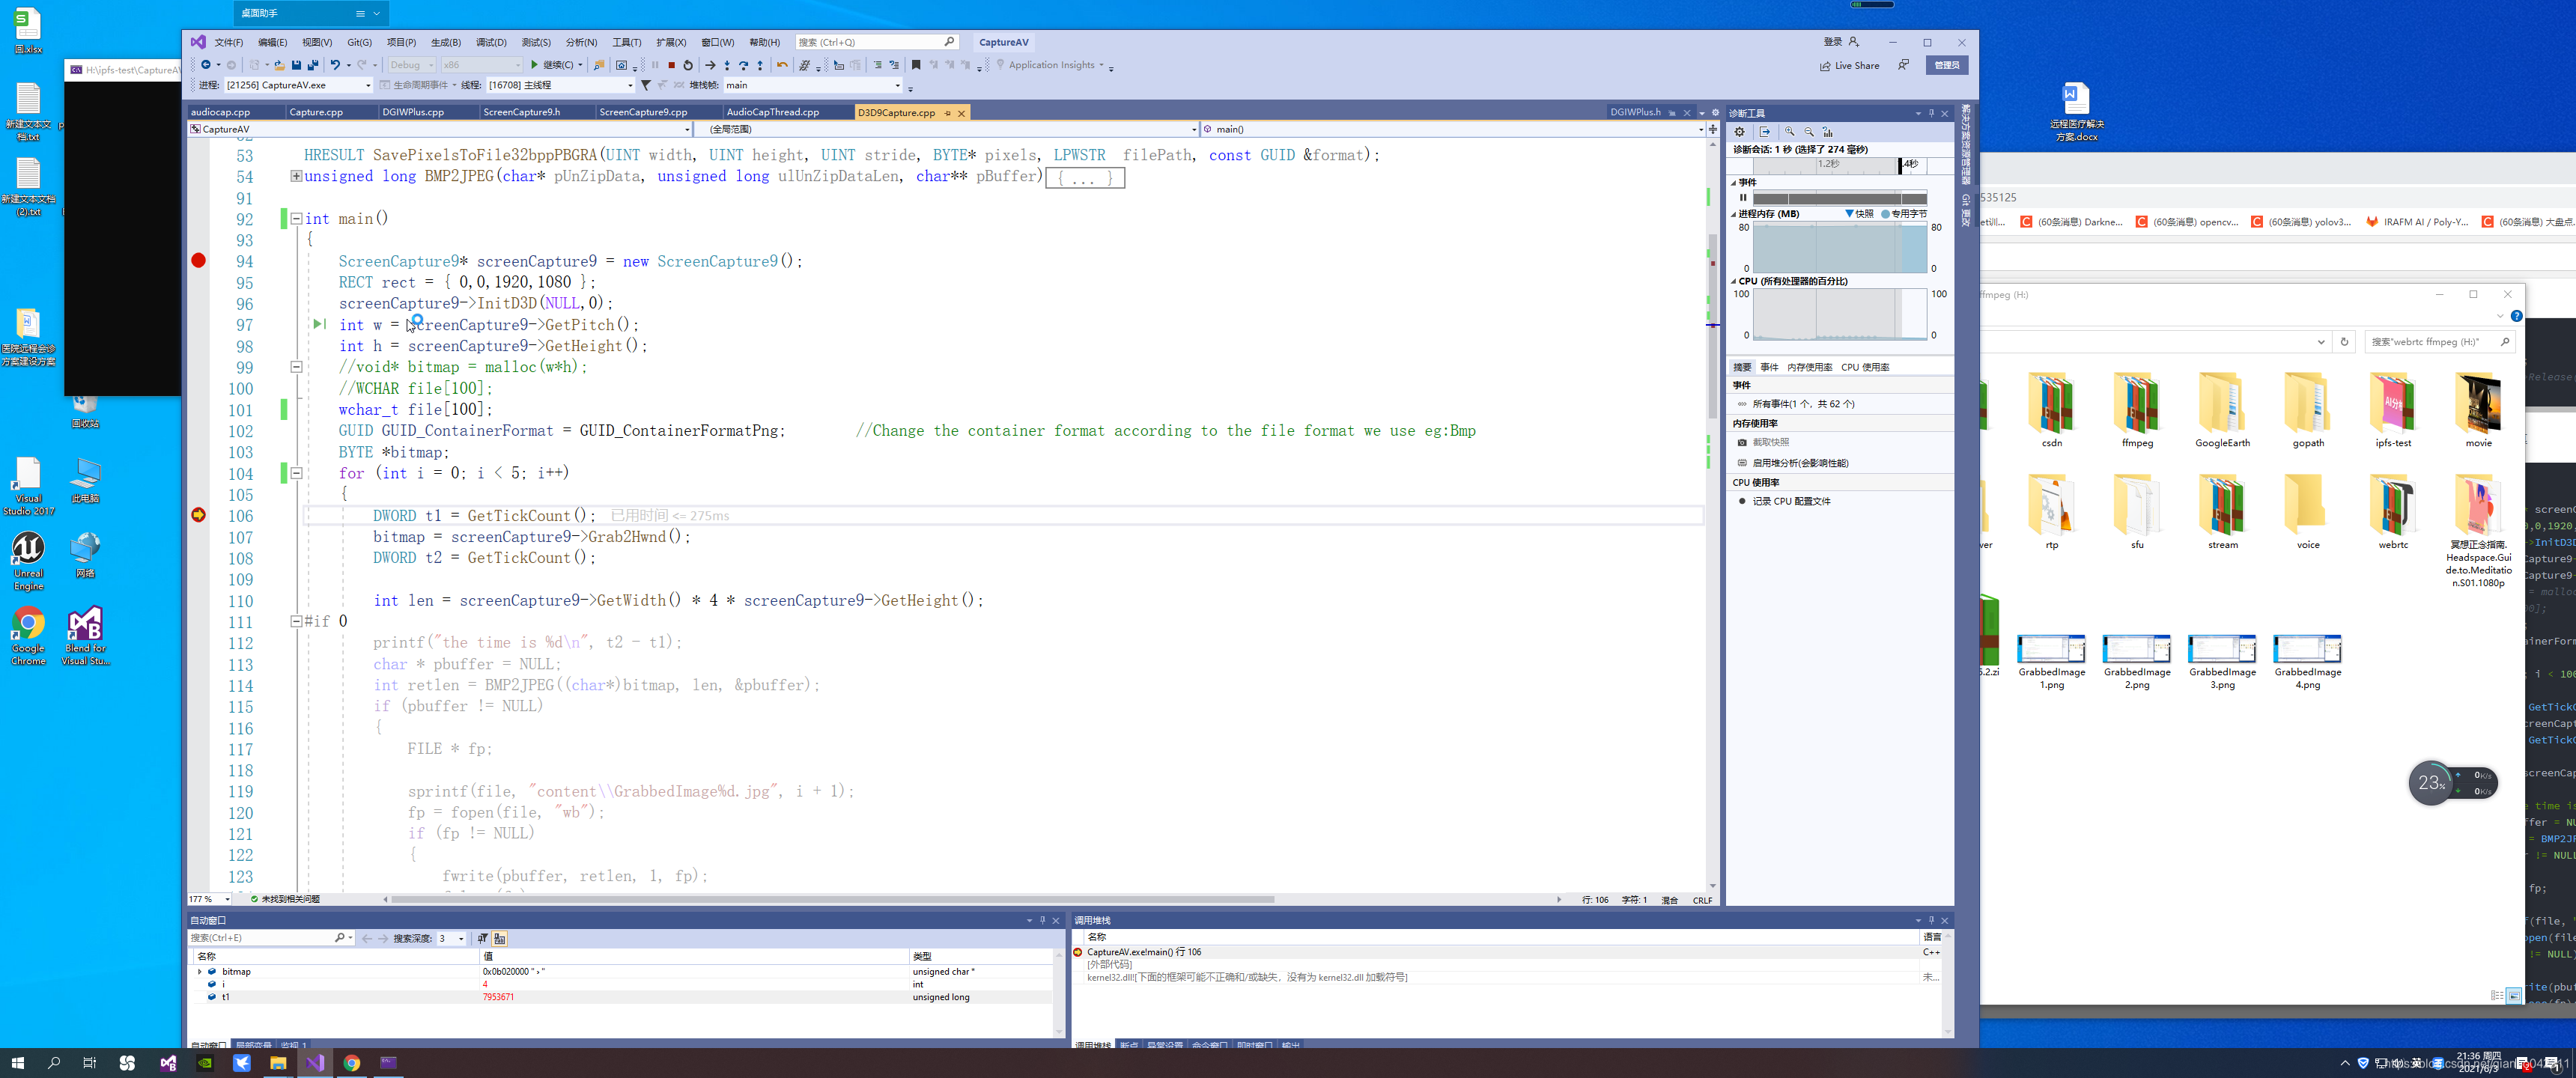Click the 管理员 badge button
The height and width of the screenshot is (1078, 2576).
1946,65
